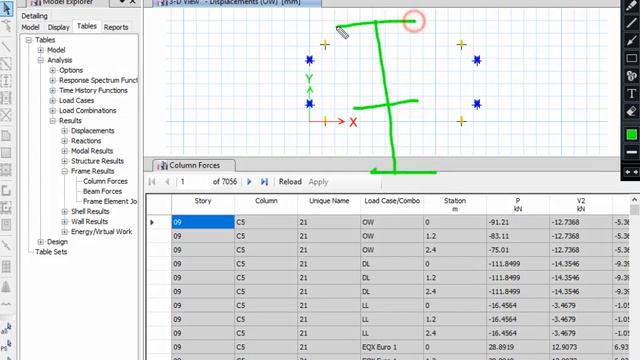Screen dimensions: 640x360
Task: Expand the Options tree node
Action: point(52,70)
